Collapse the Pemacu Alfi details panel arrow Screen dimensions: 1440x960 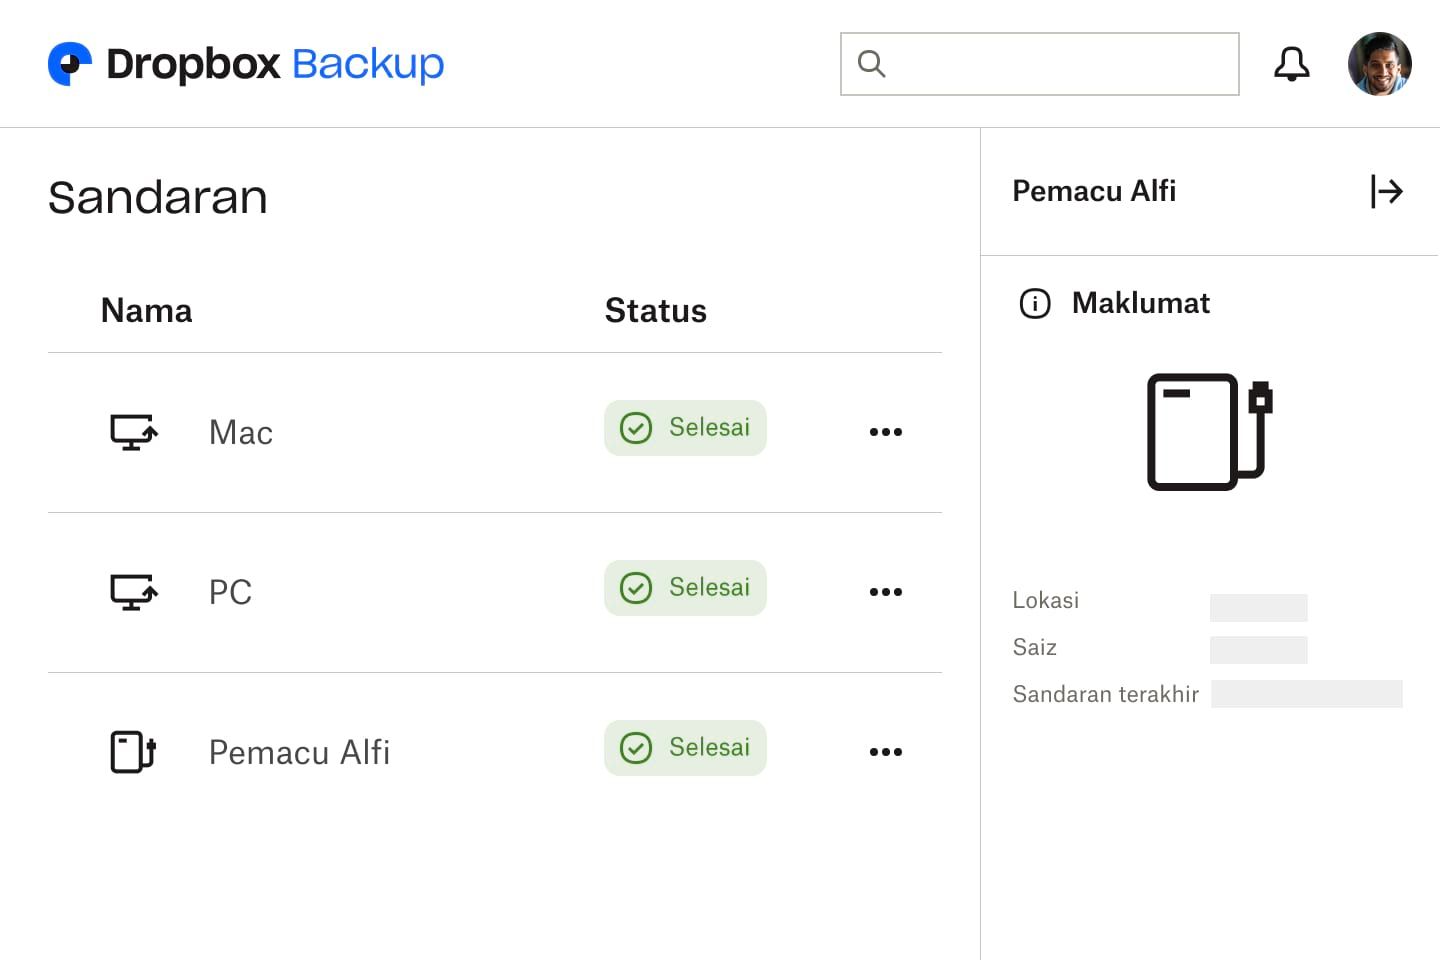[x=1387, y=191]
